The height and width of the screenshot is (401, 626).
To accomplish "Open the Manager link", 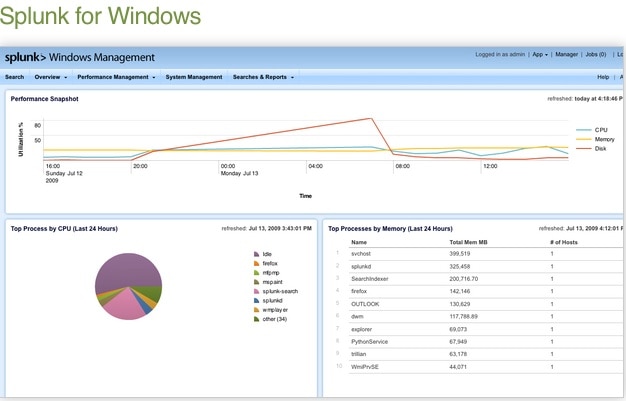I will click(x=566, y=54).
